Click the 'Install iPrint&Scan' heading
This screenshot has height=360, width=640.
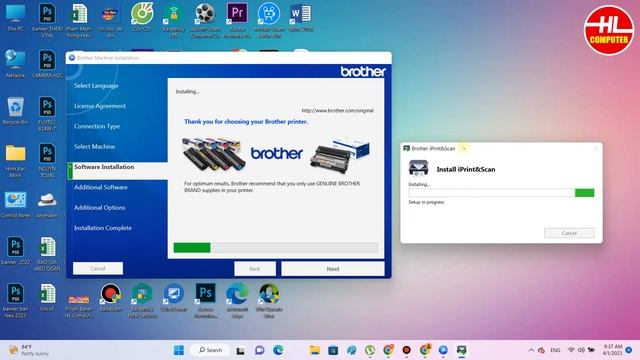466,169
